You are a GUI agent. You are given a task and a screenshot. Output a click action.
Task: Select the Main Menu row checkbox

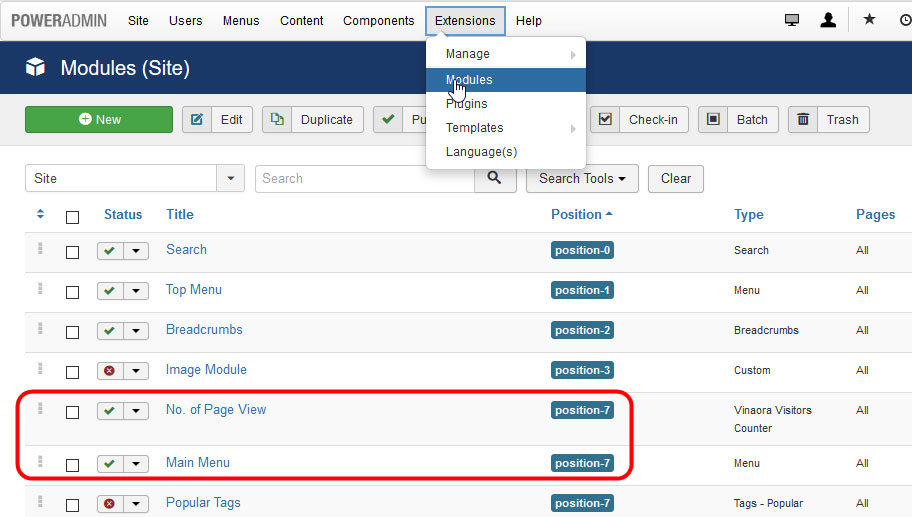(x=72, y=465)
